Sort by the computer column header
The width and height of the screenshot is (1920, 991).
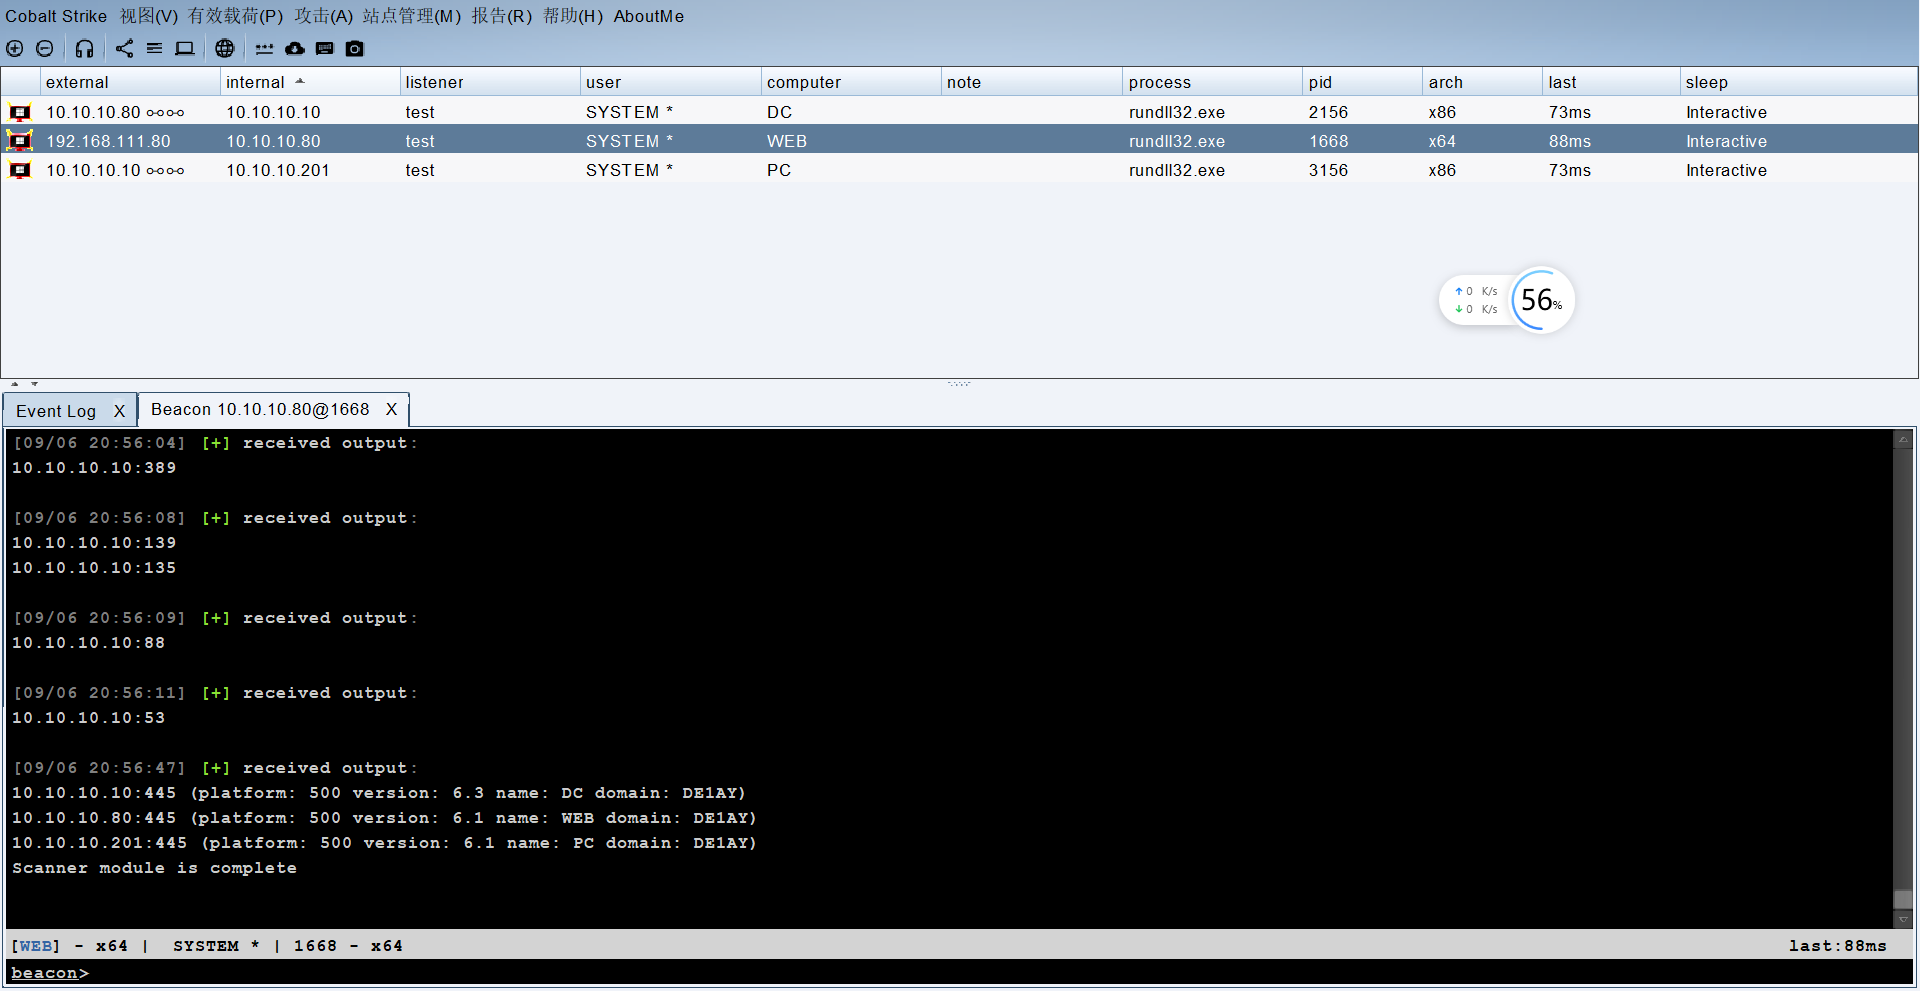(851, 82)
